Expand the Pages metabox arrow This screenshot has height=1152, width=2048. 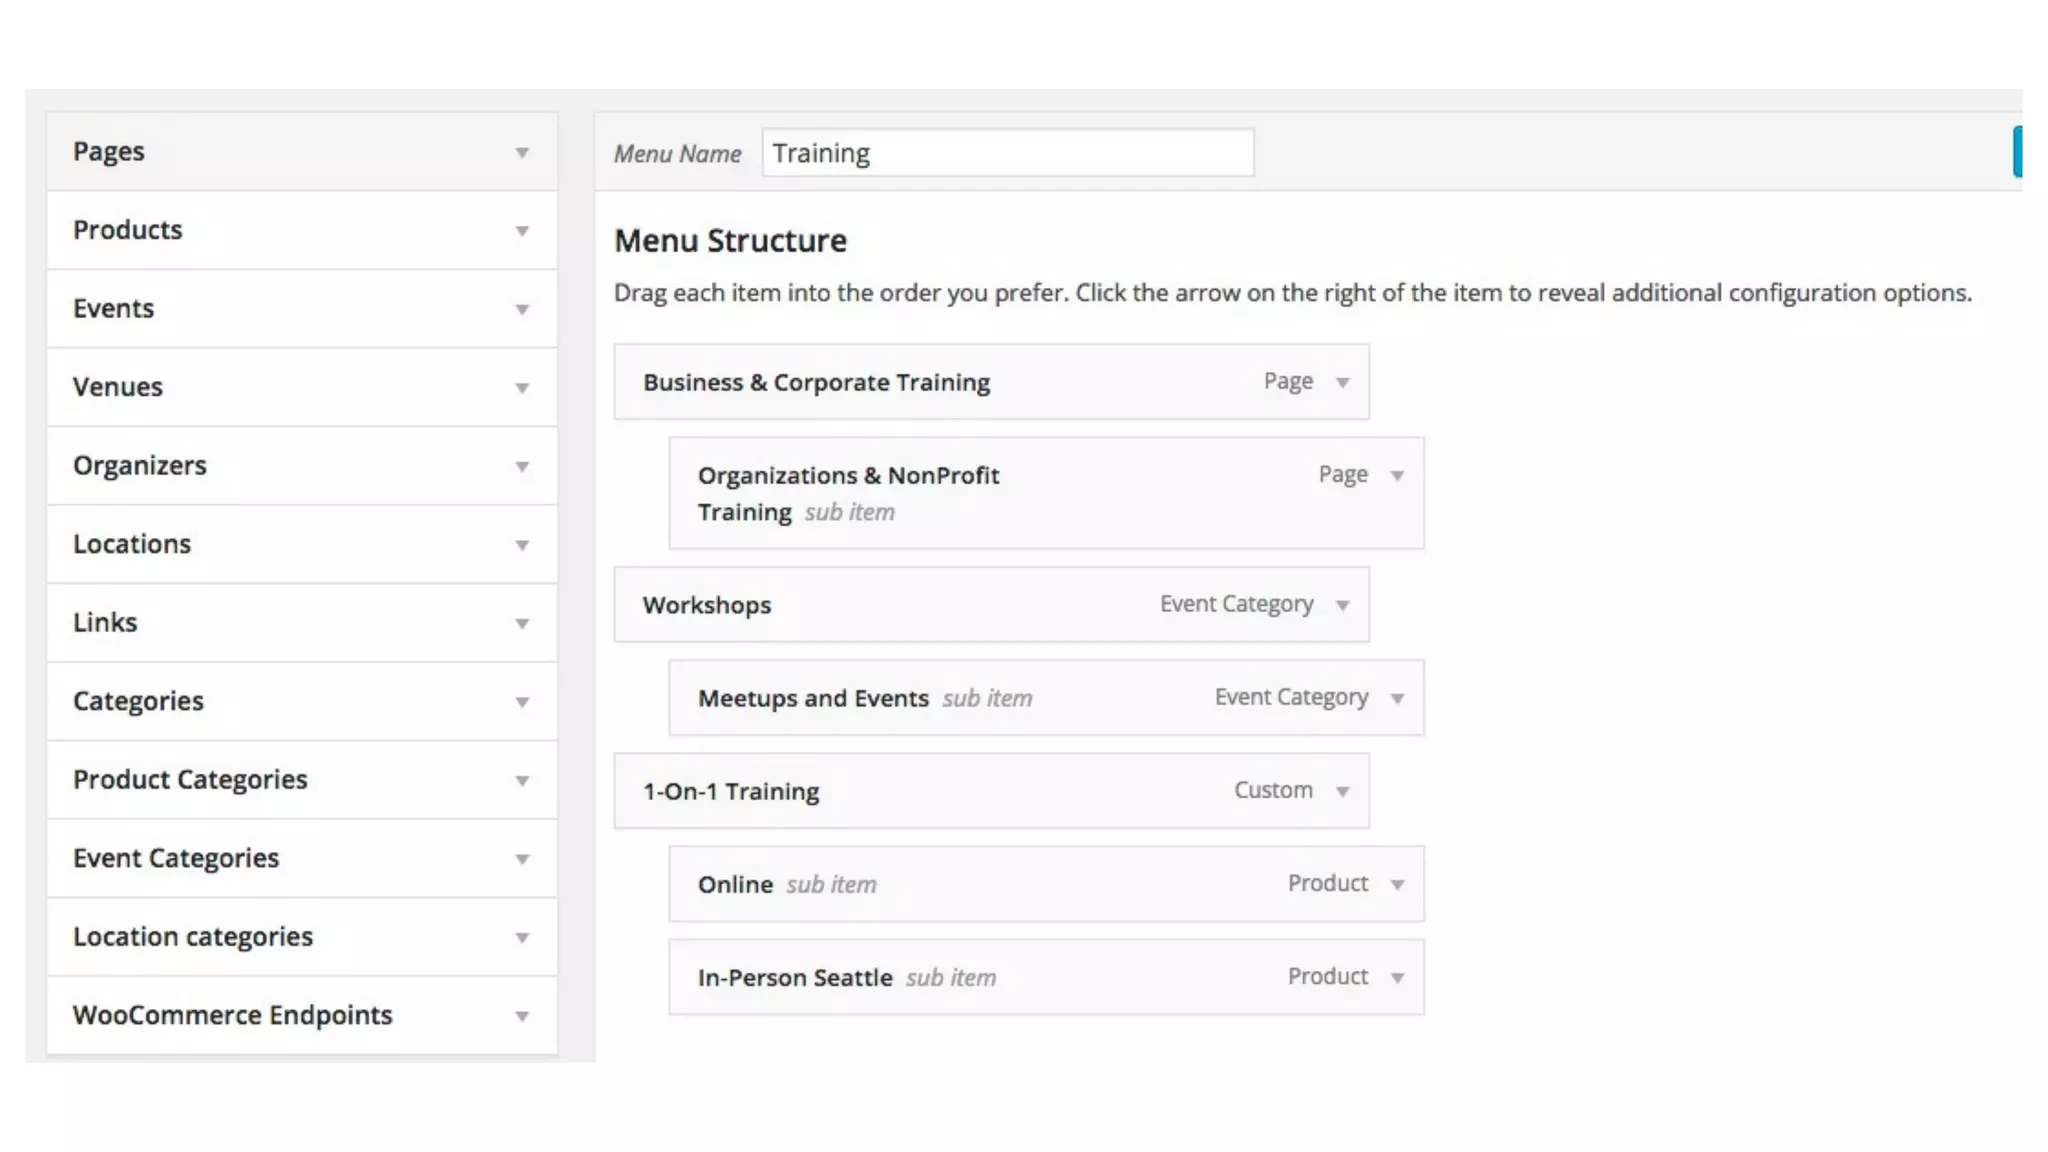click(521, 153)
